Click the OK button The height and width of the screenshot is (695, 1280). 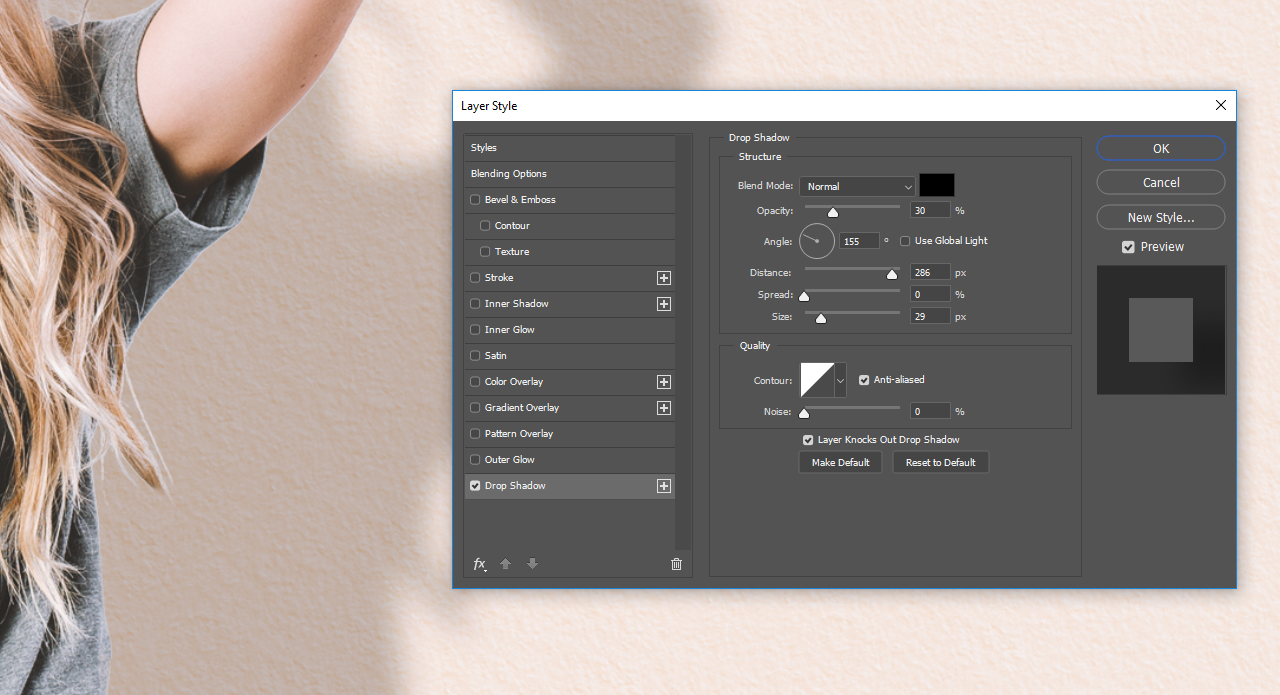(x=1160, y=148)
